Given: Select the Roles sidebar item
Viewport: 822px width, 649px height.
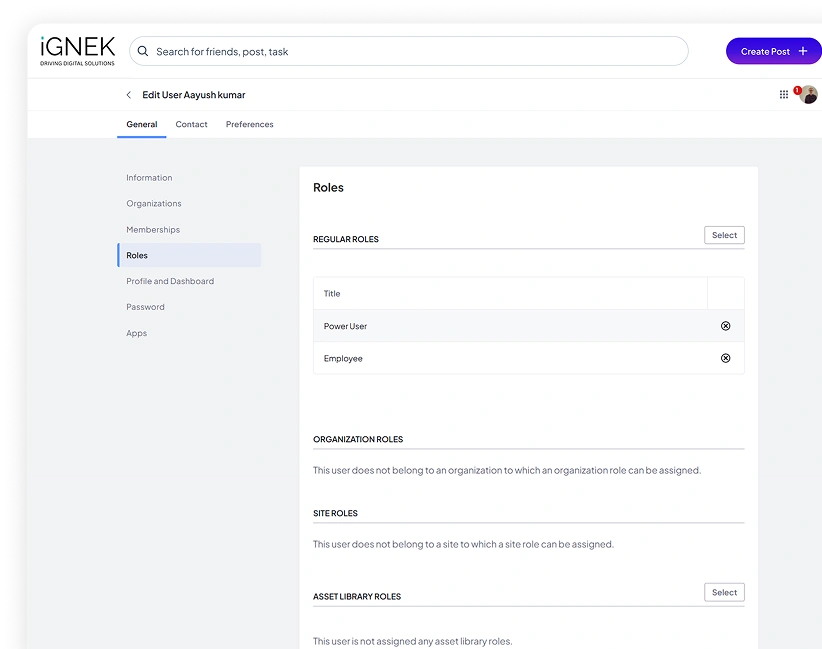Looking at the screenshot, I should click(x=189, y=255).
